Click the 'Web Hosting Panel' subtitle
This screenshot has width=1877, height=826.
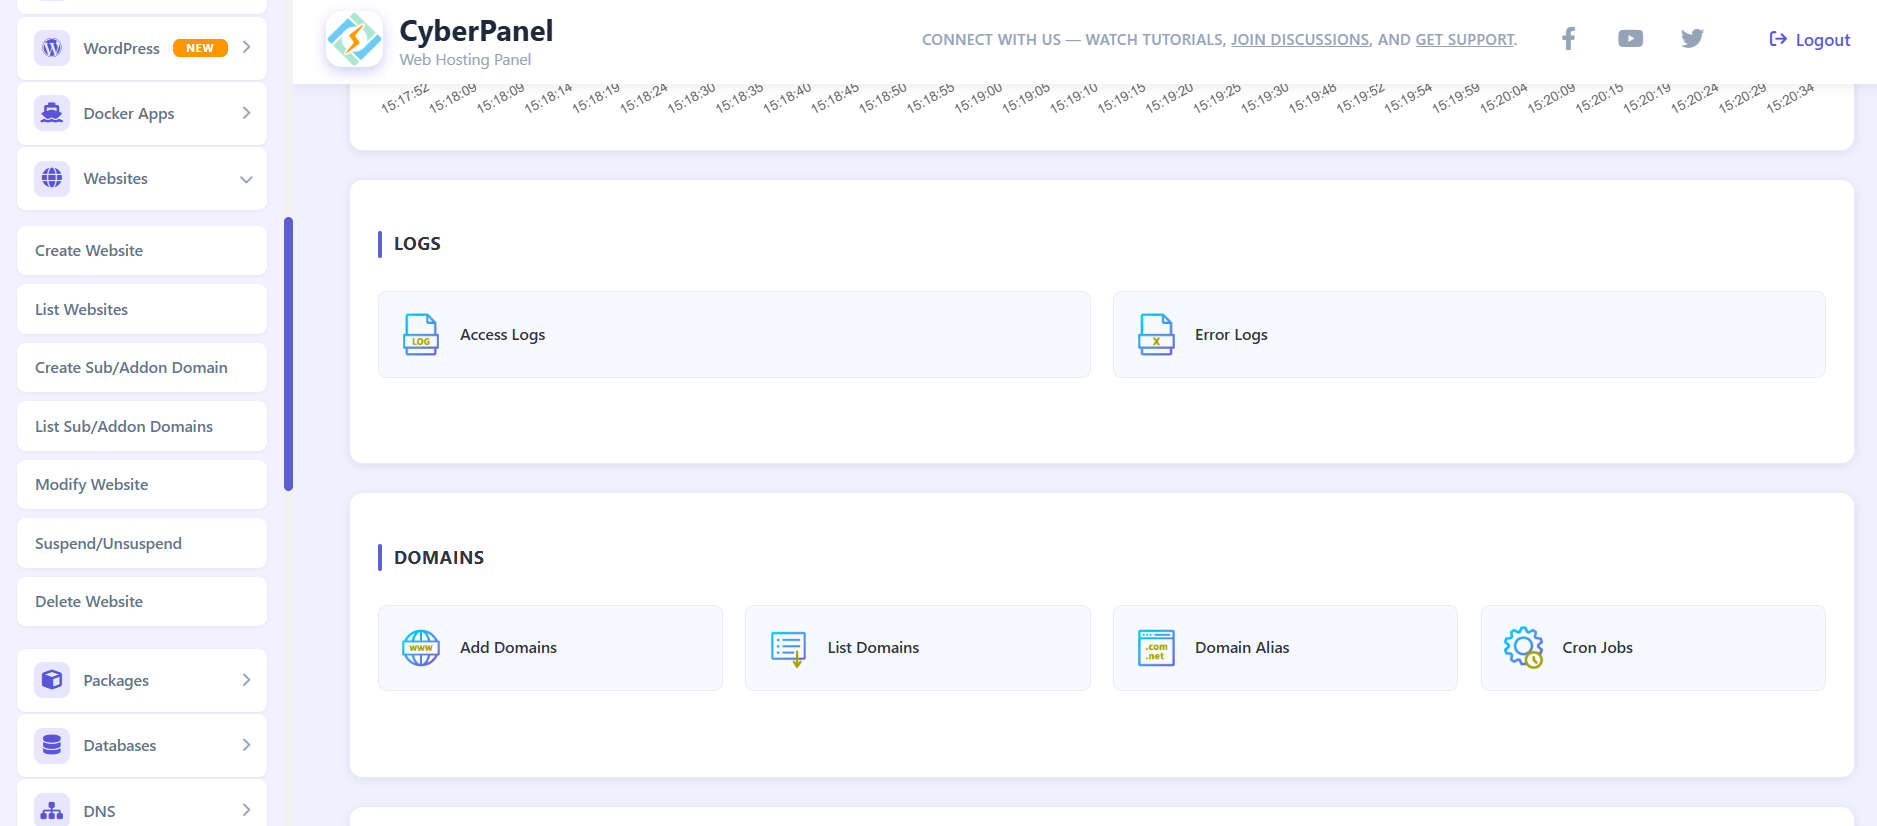465,60
